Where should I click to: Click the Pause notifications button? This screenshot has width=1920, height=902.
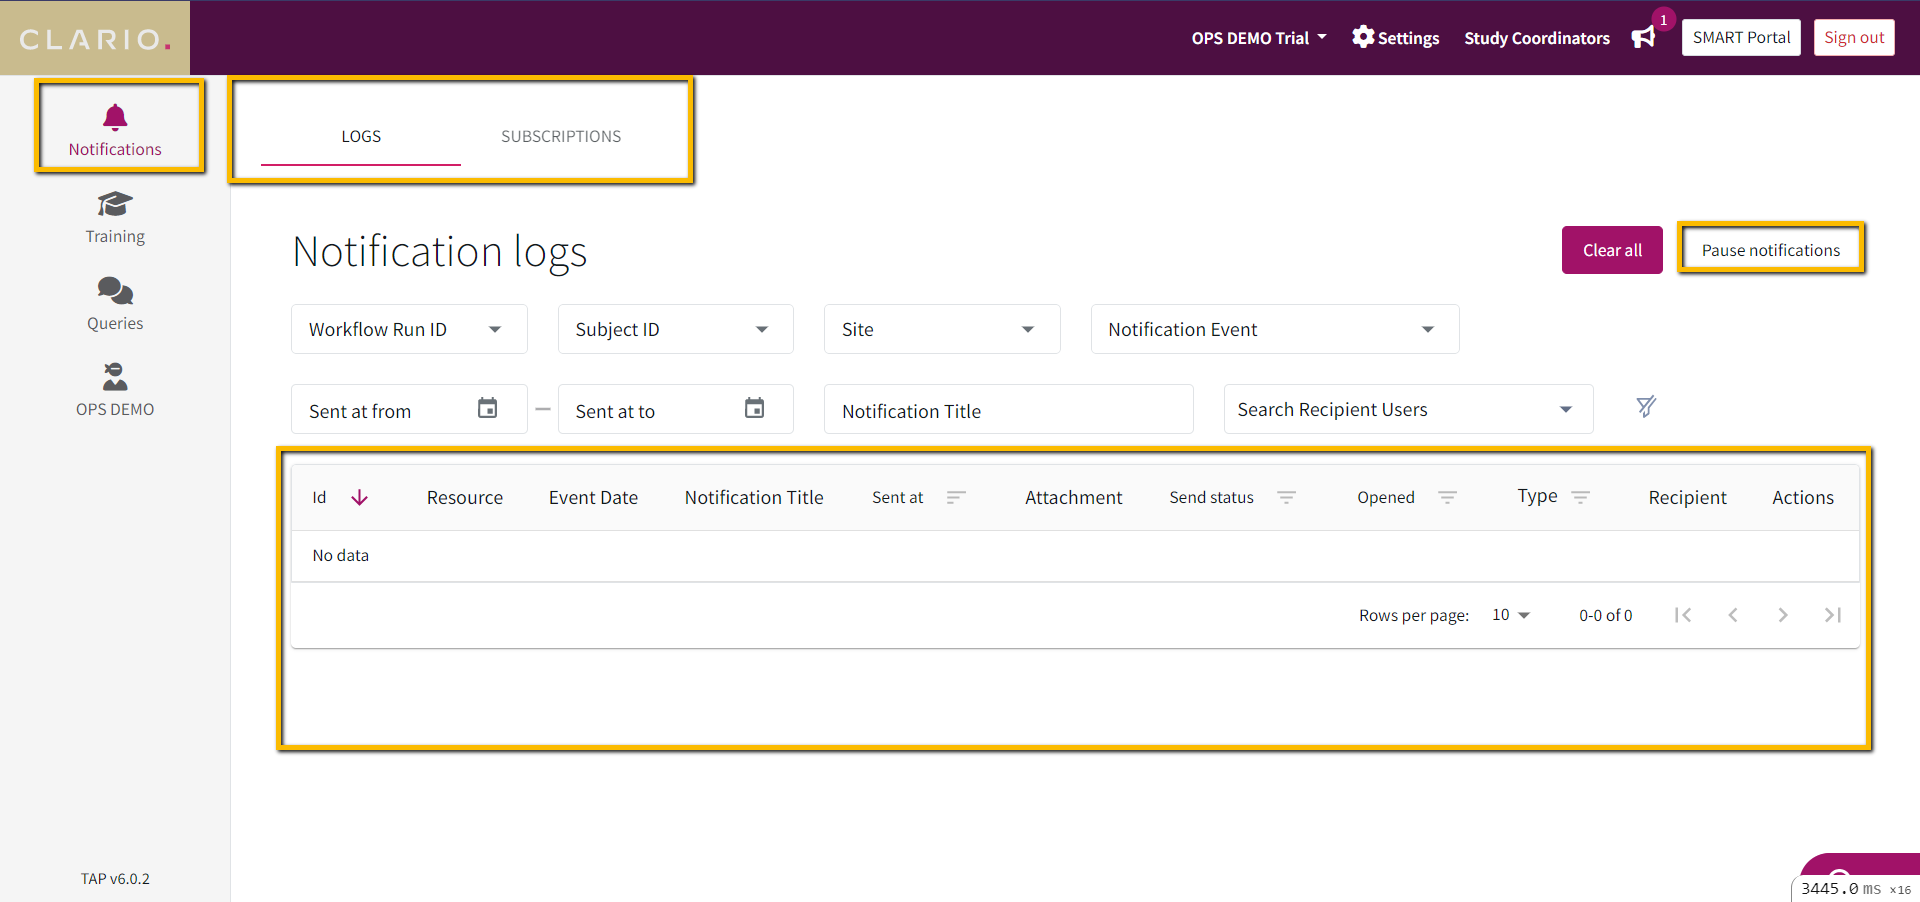(1771, 249)
